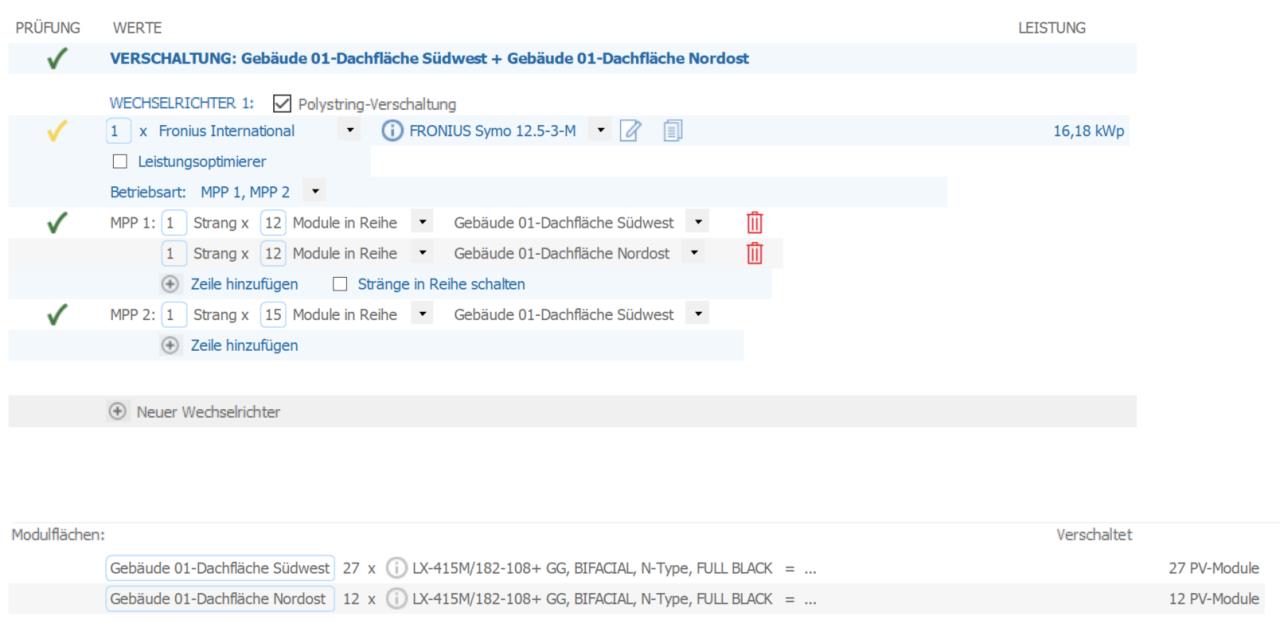This screenshot has width=1280, height=624.
Task: Click the MPP 2 Strang count field
Action: (x=174, y=315)
